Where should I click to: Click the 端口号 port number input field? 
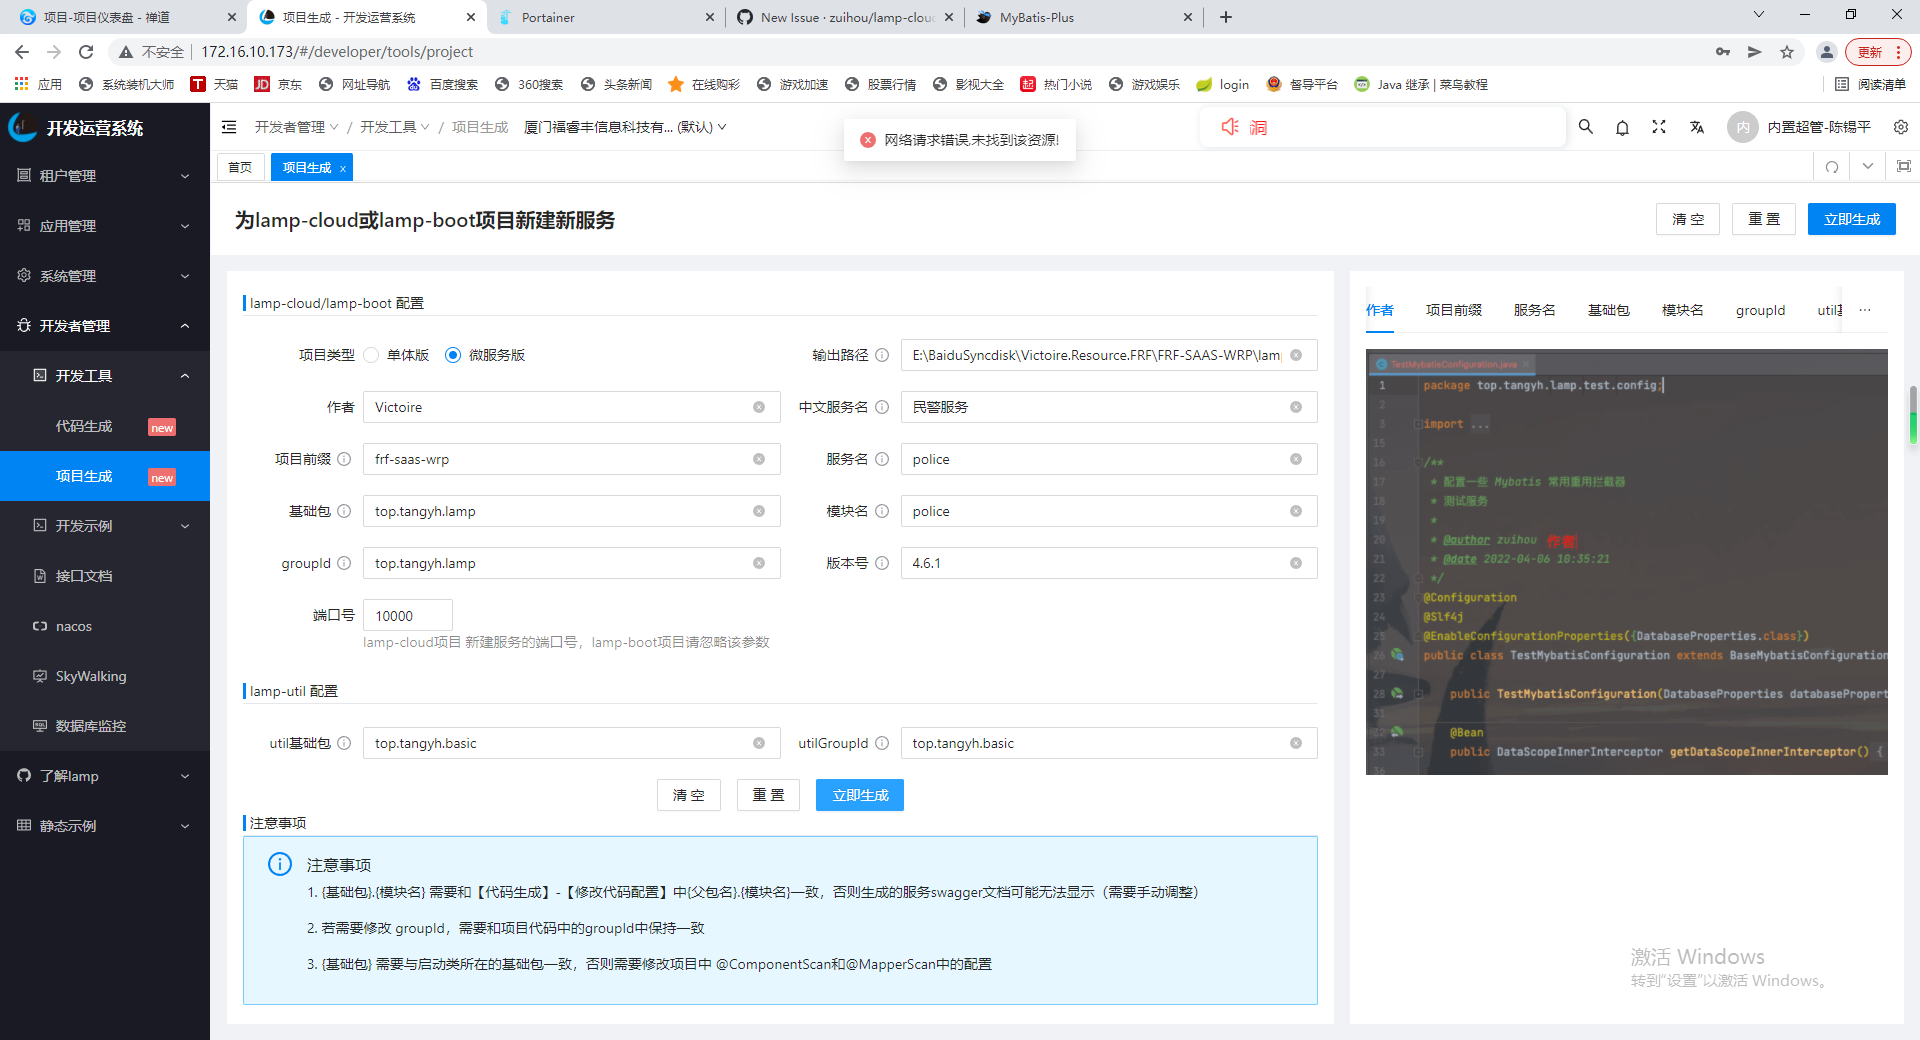coord(407,615)
